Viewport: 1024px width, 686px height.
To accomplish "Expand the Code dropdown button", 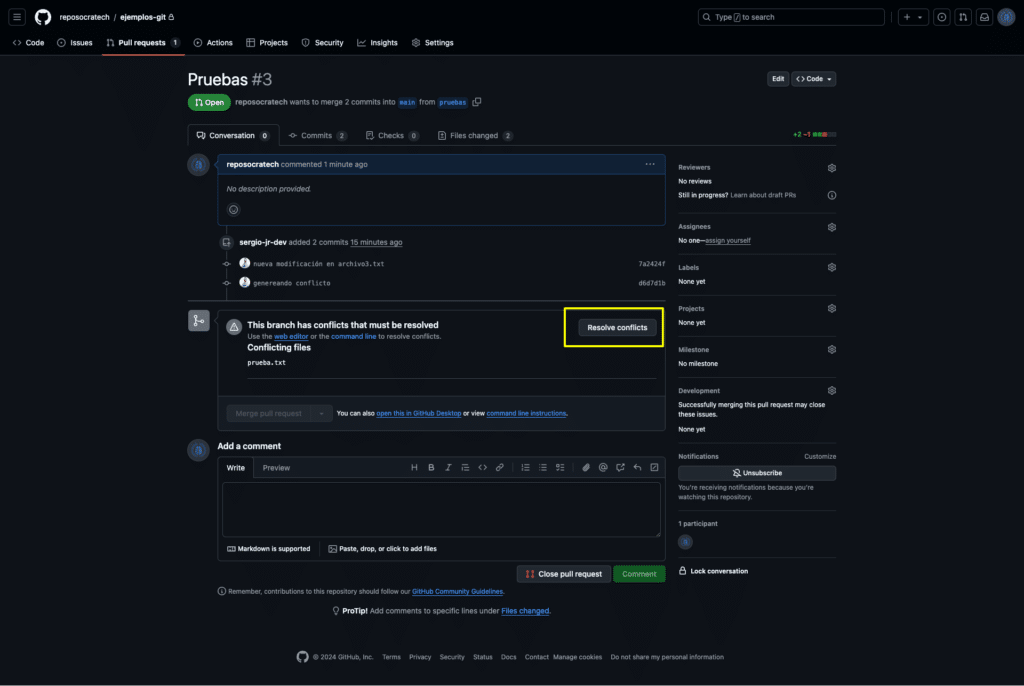I will tap(814, 79).
